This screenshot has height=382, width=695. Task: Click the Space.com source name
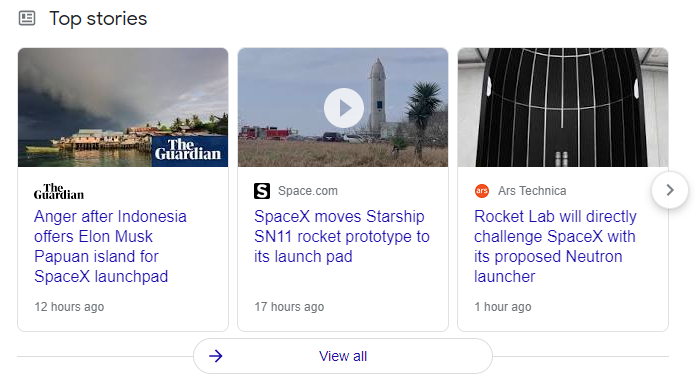pyautogui.click(x=308, y=191)
